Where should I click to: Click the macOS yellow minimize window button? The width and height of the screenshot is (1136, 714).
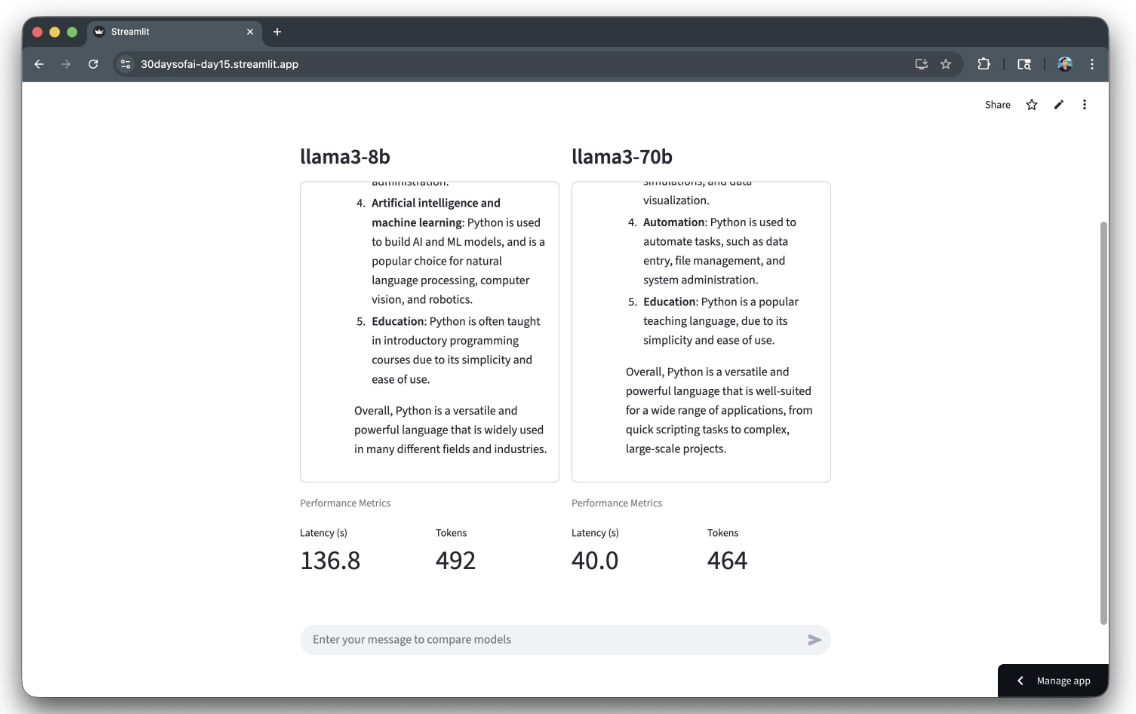click(54, 32)
